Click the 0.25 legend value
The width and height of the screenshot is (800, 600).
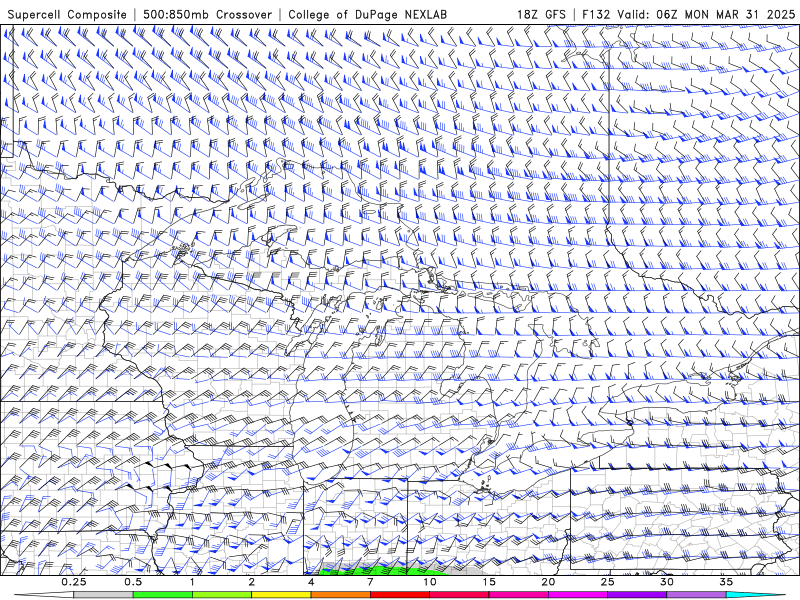74,582
